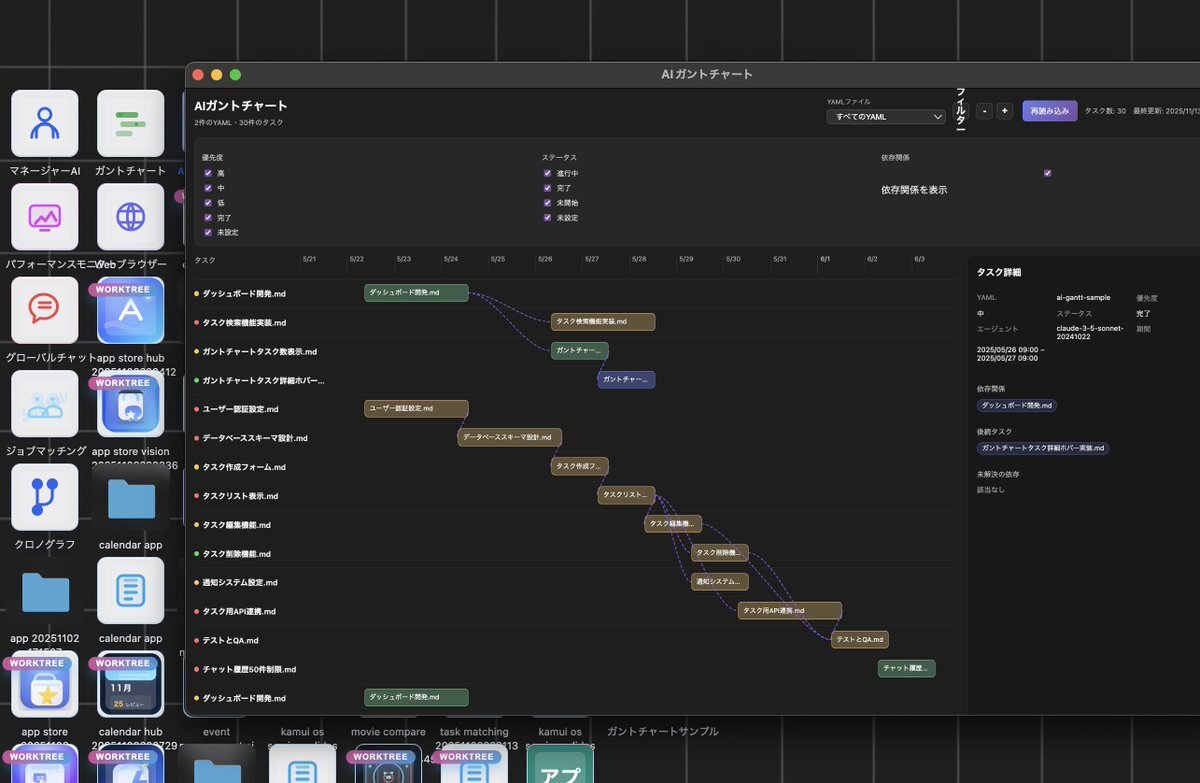
Task: Click the 再読み込み reload button
Action: click(1049, 111)
